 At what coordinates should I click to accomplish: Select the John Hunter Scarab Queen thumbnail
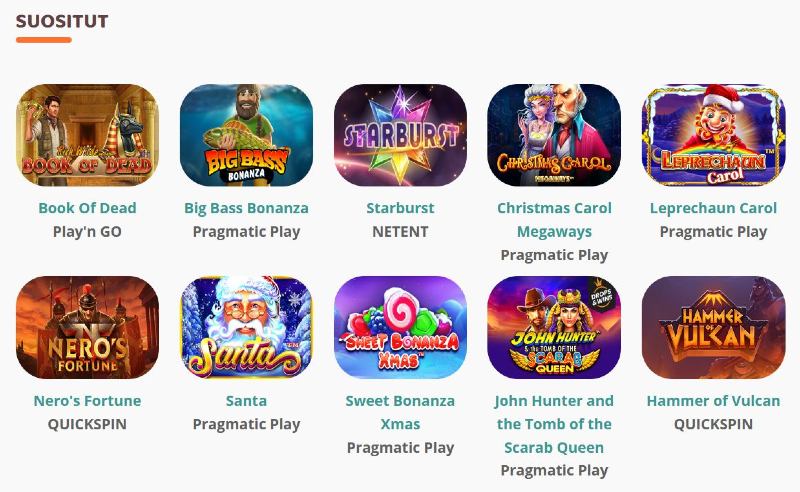pos(554,328)
